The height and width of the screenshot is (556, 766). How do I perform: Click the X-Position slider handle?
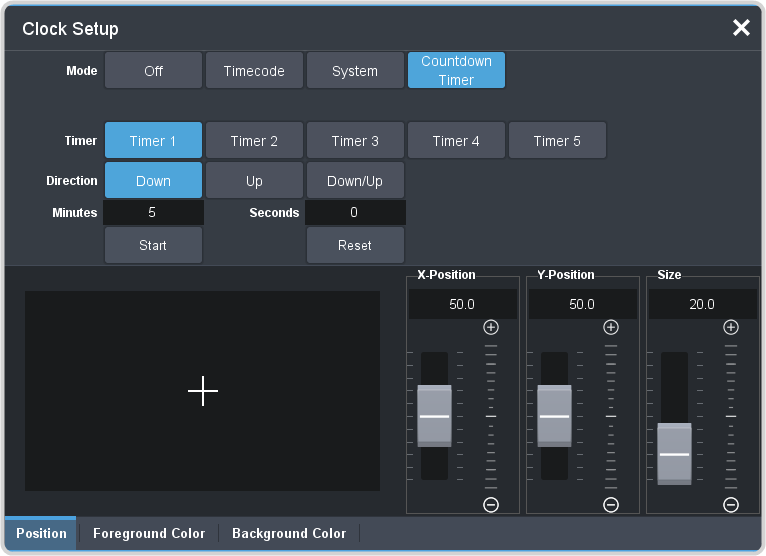(434, 416)
